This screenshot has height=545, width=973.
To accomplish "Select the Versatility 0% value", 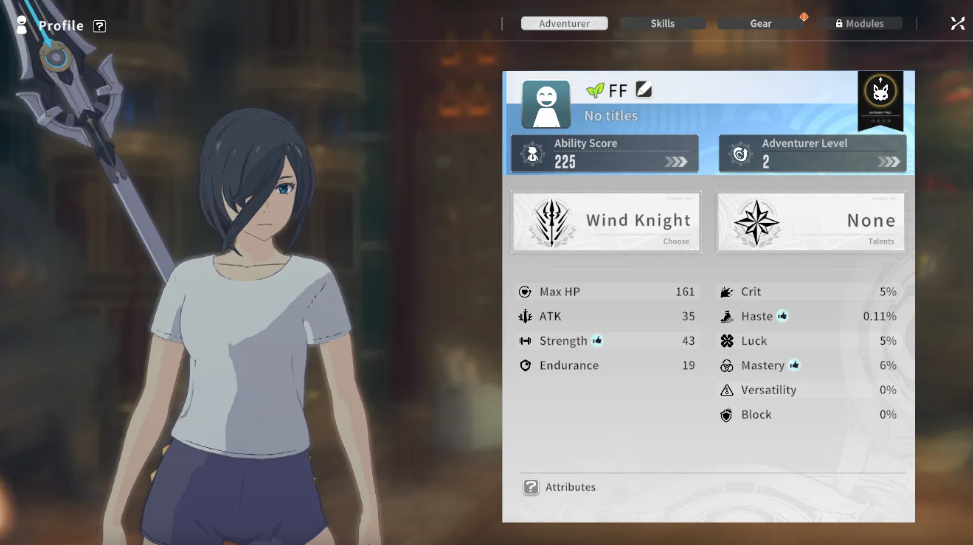I will point(888,390).
